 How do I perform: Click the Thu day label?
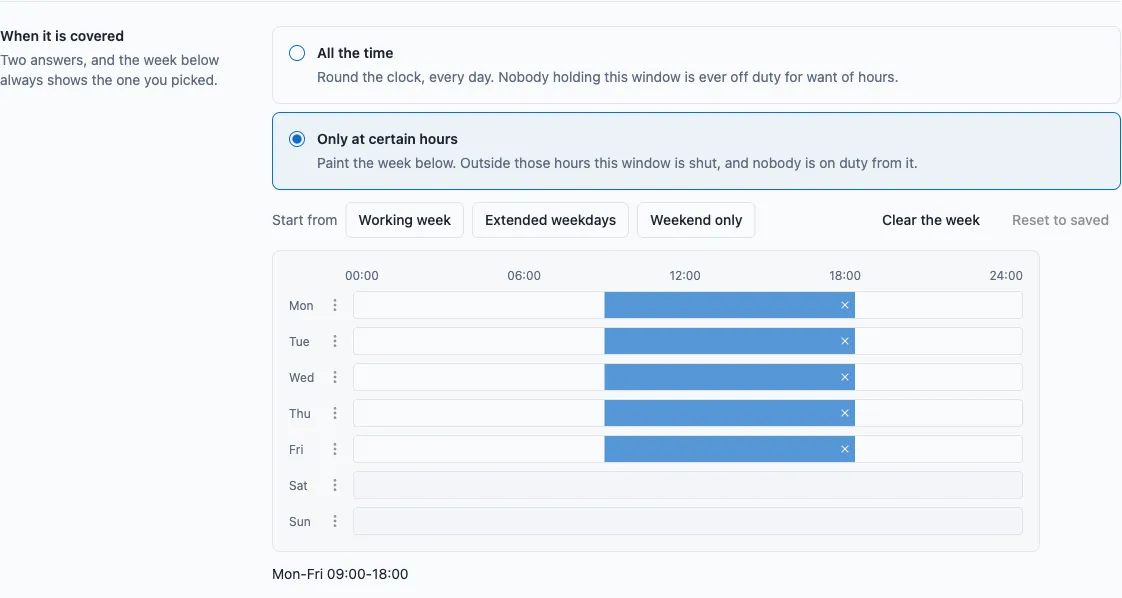tap(300, 413)
